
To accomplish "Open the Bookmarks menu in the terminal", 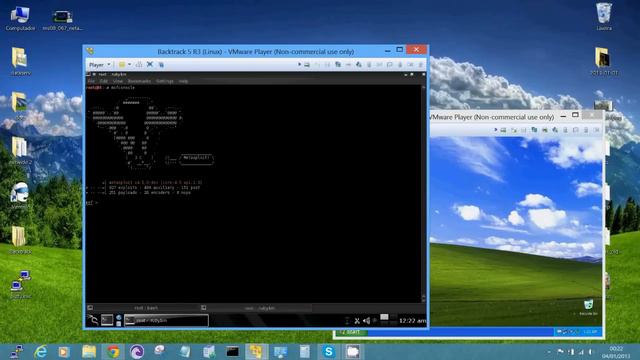I will pyautogui.click(x=139, y=81).
